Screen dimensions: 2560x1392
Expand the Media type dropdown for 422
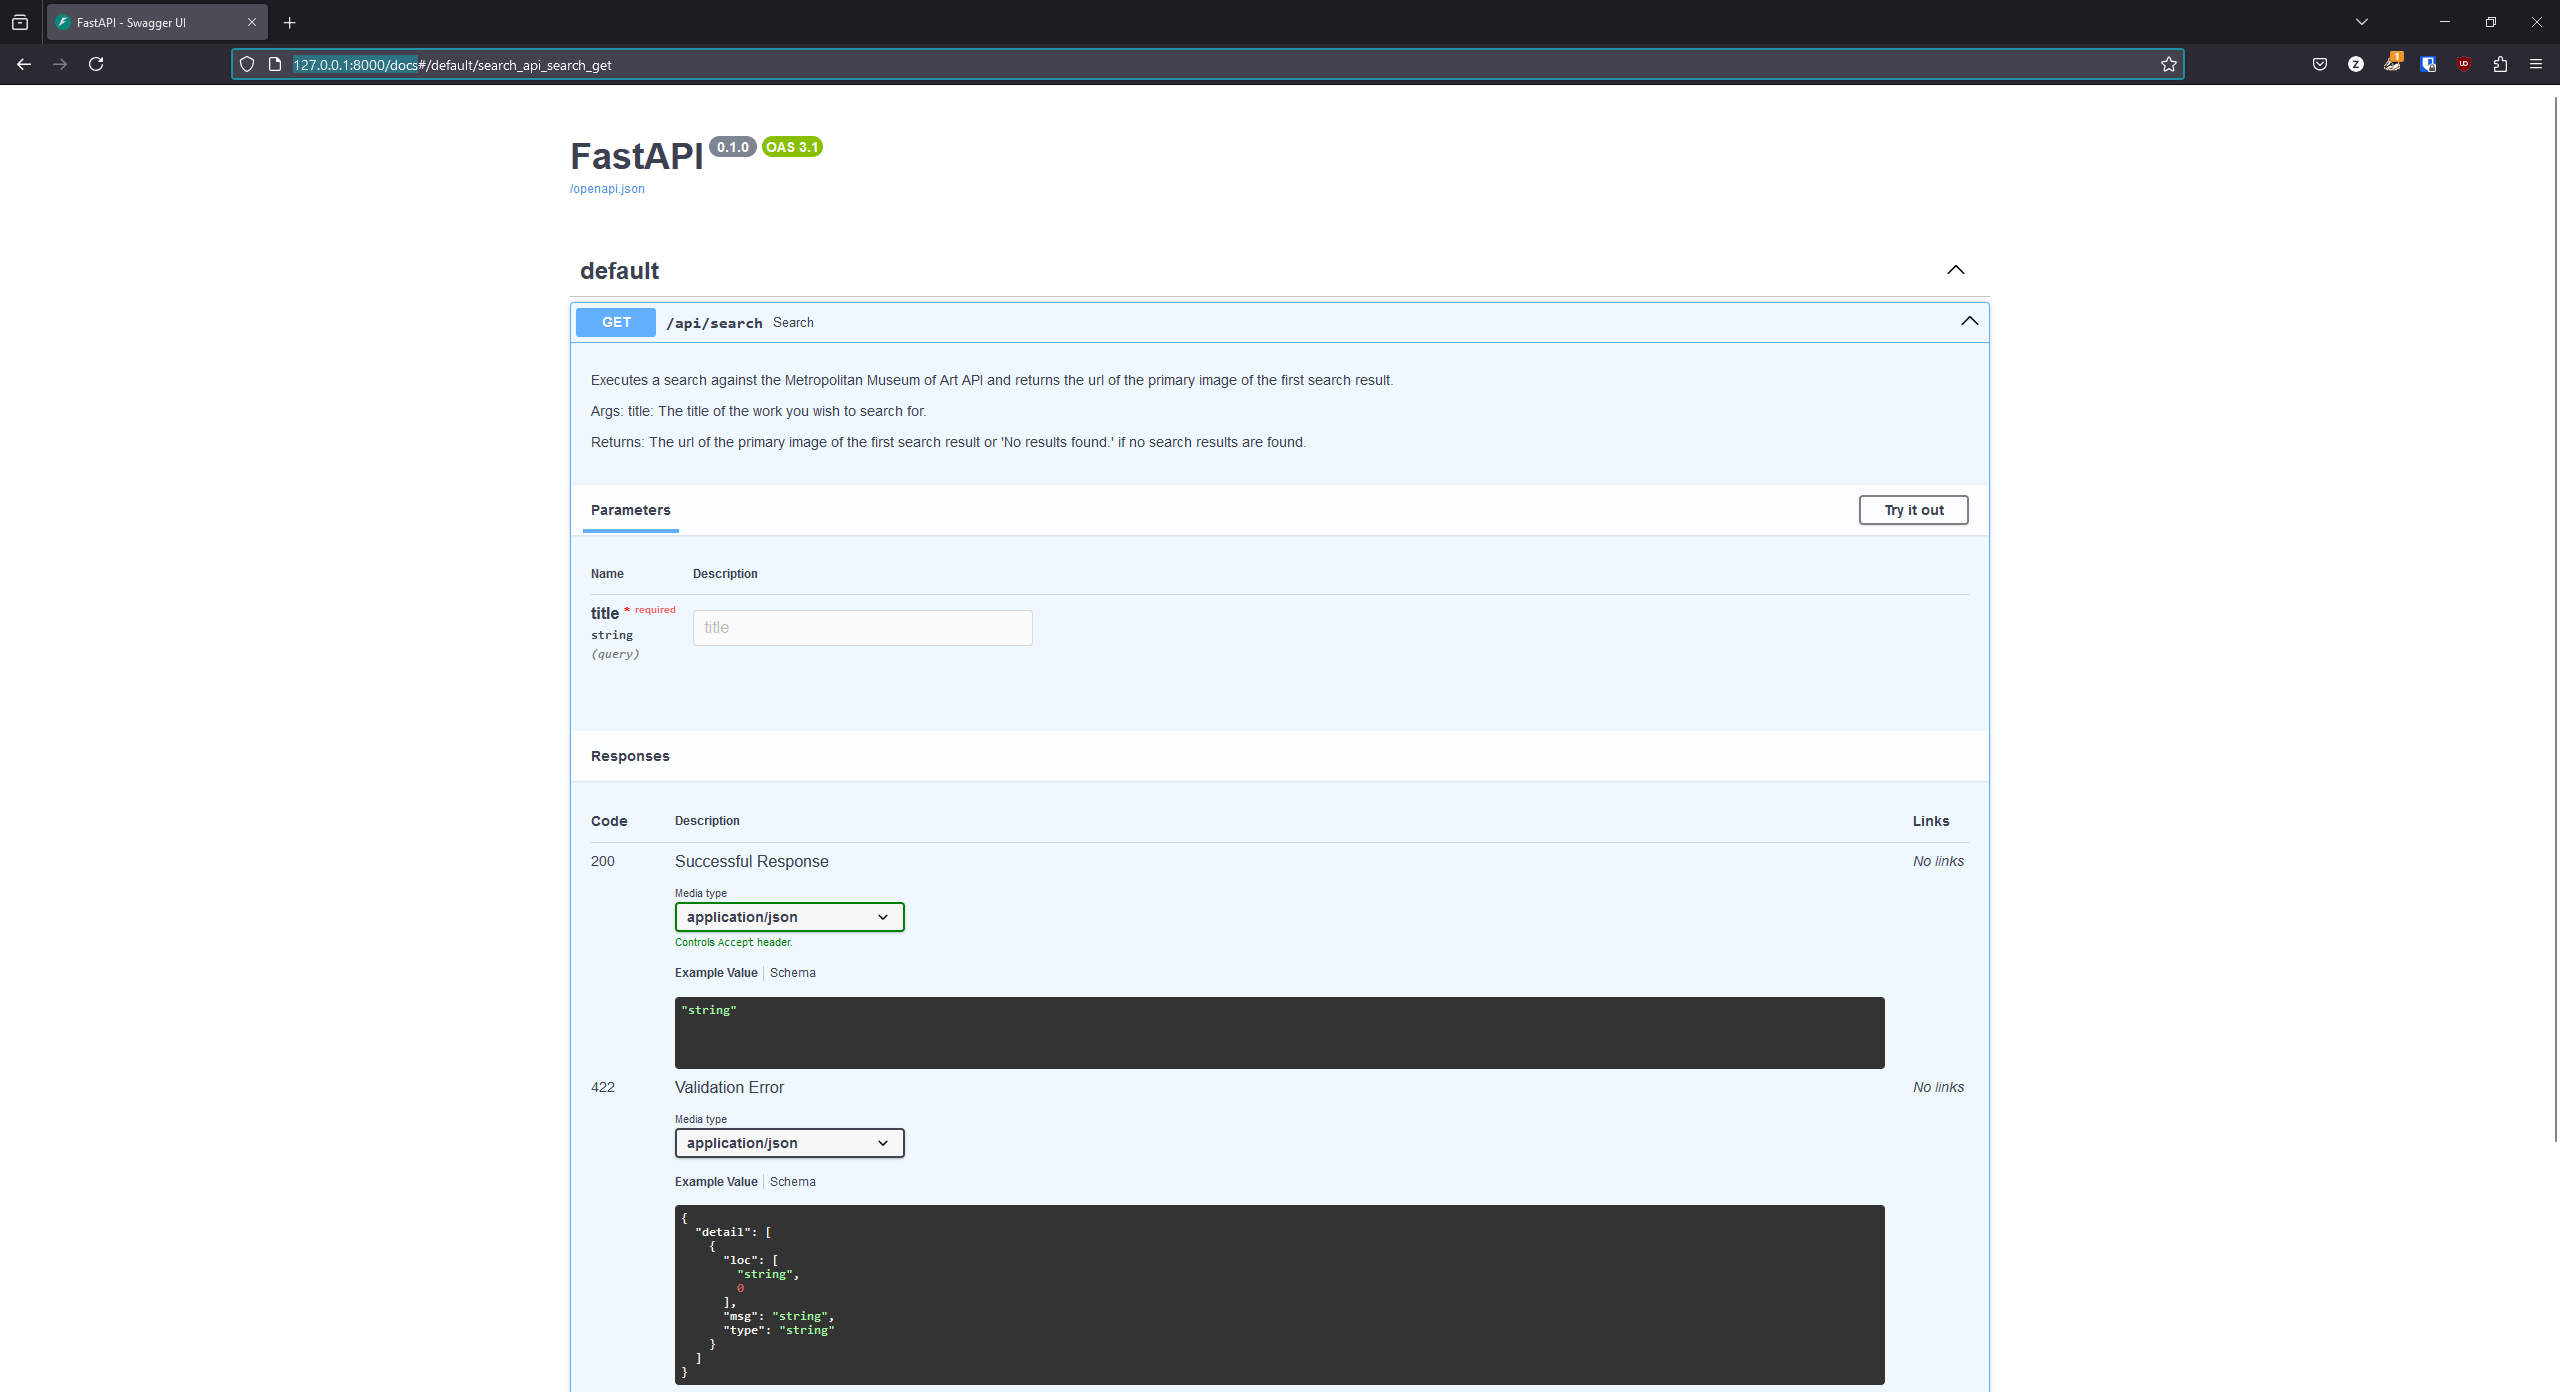(788, 1142)
